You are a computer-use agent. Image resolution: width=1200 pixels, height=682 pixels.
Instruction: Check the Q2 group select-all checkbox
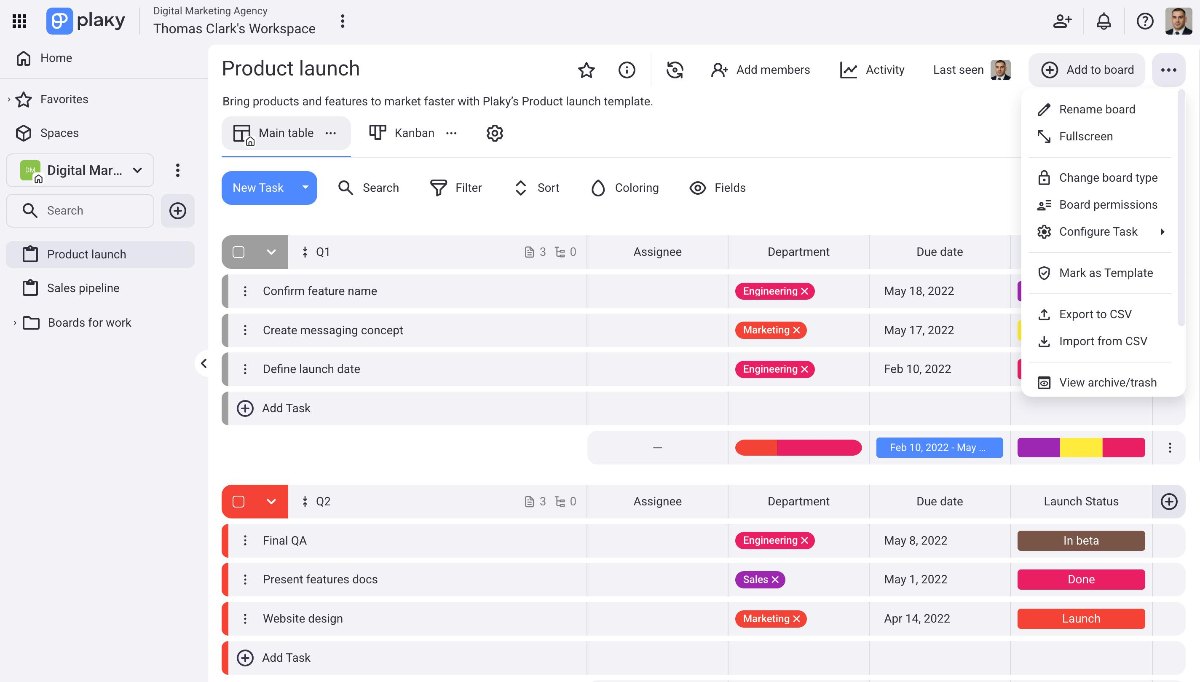point(239,502)
